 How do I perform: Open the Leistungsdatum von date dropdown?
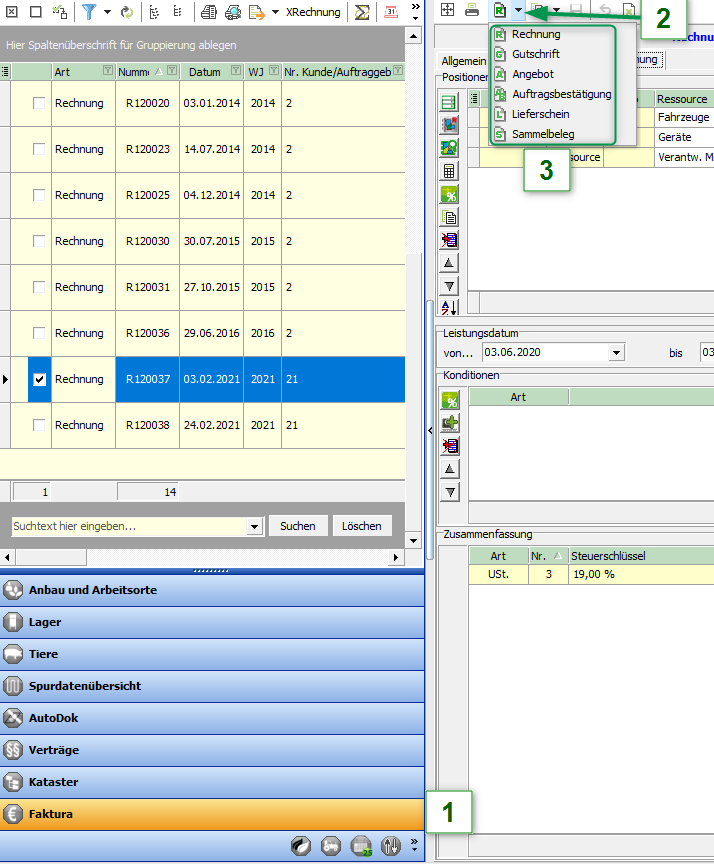pos(616,353)
